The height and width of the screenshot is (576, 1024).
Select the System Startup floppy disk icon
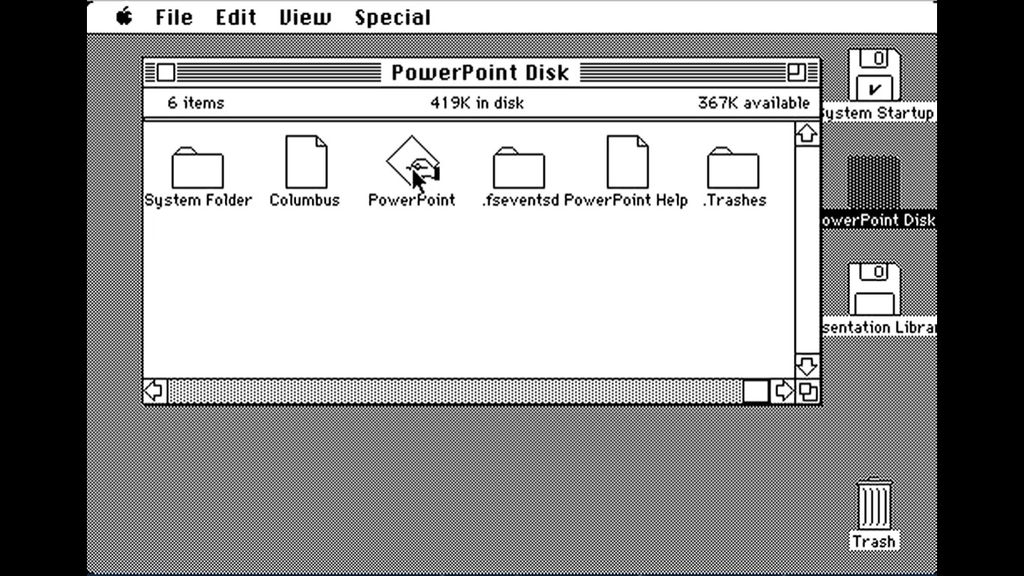coord(874,74)
